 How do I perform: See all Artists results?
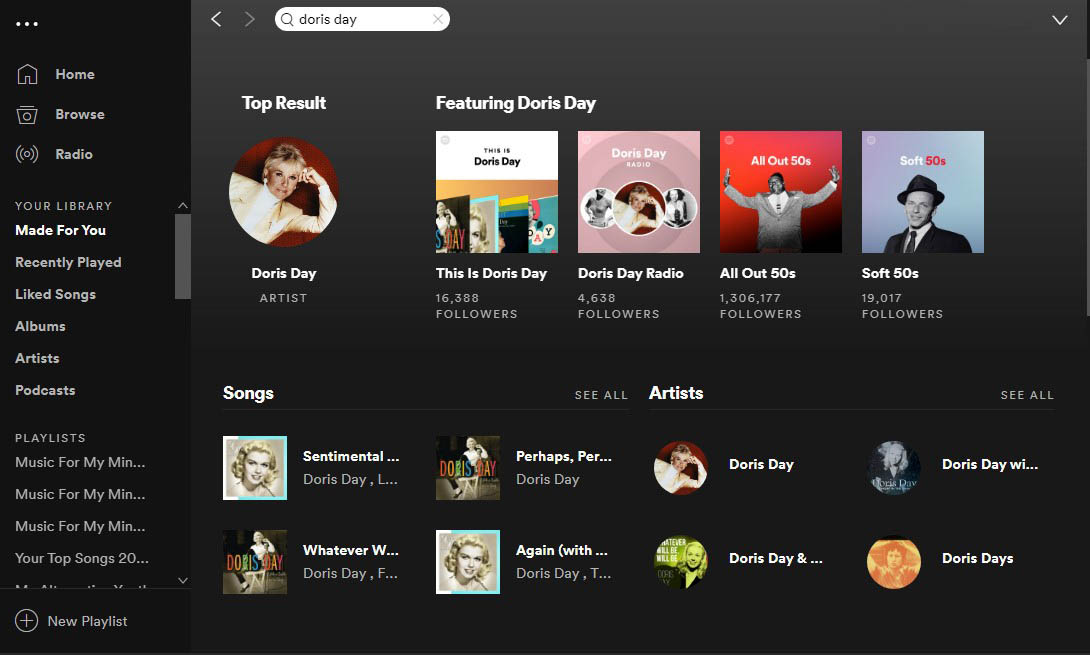[1027, 395]
